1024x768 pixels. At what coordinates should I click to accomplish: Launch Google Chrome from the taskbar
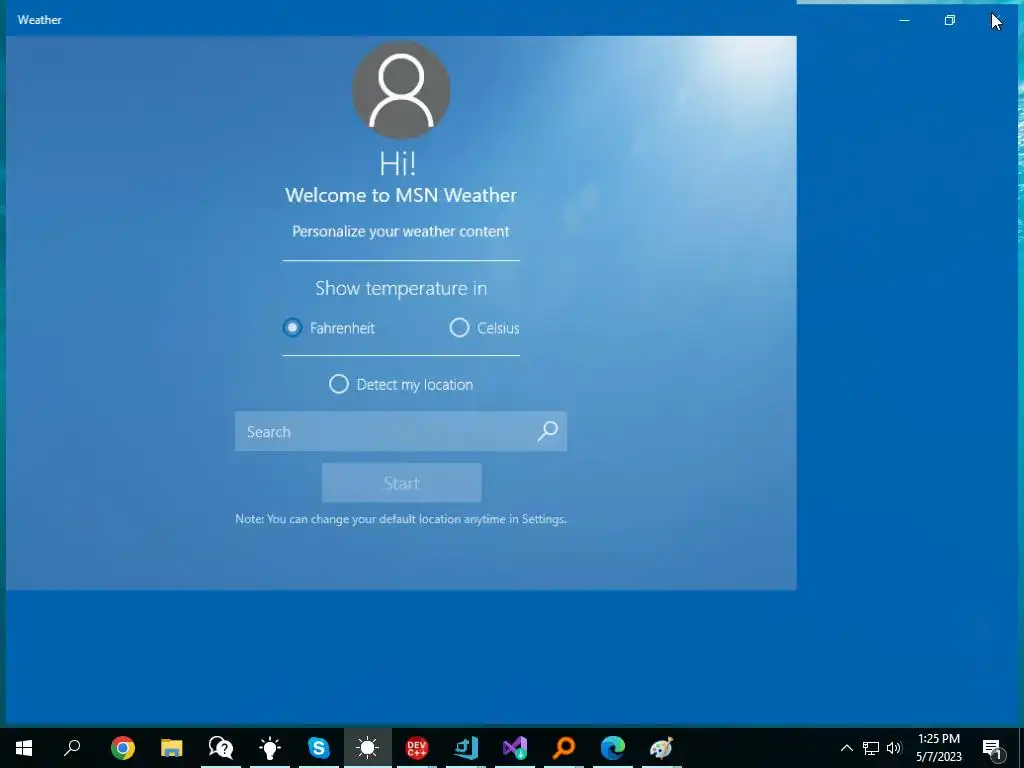pos(123,748)
